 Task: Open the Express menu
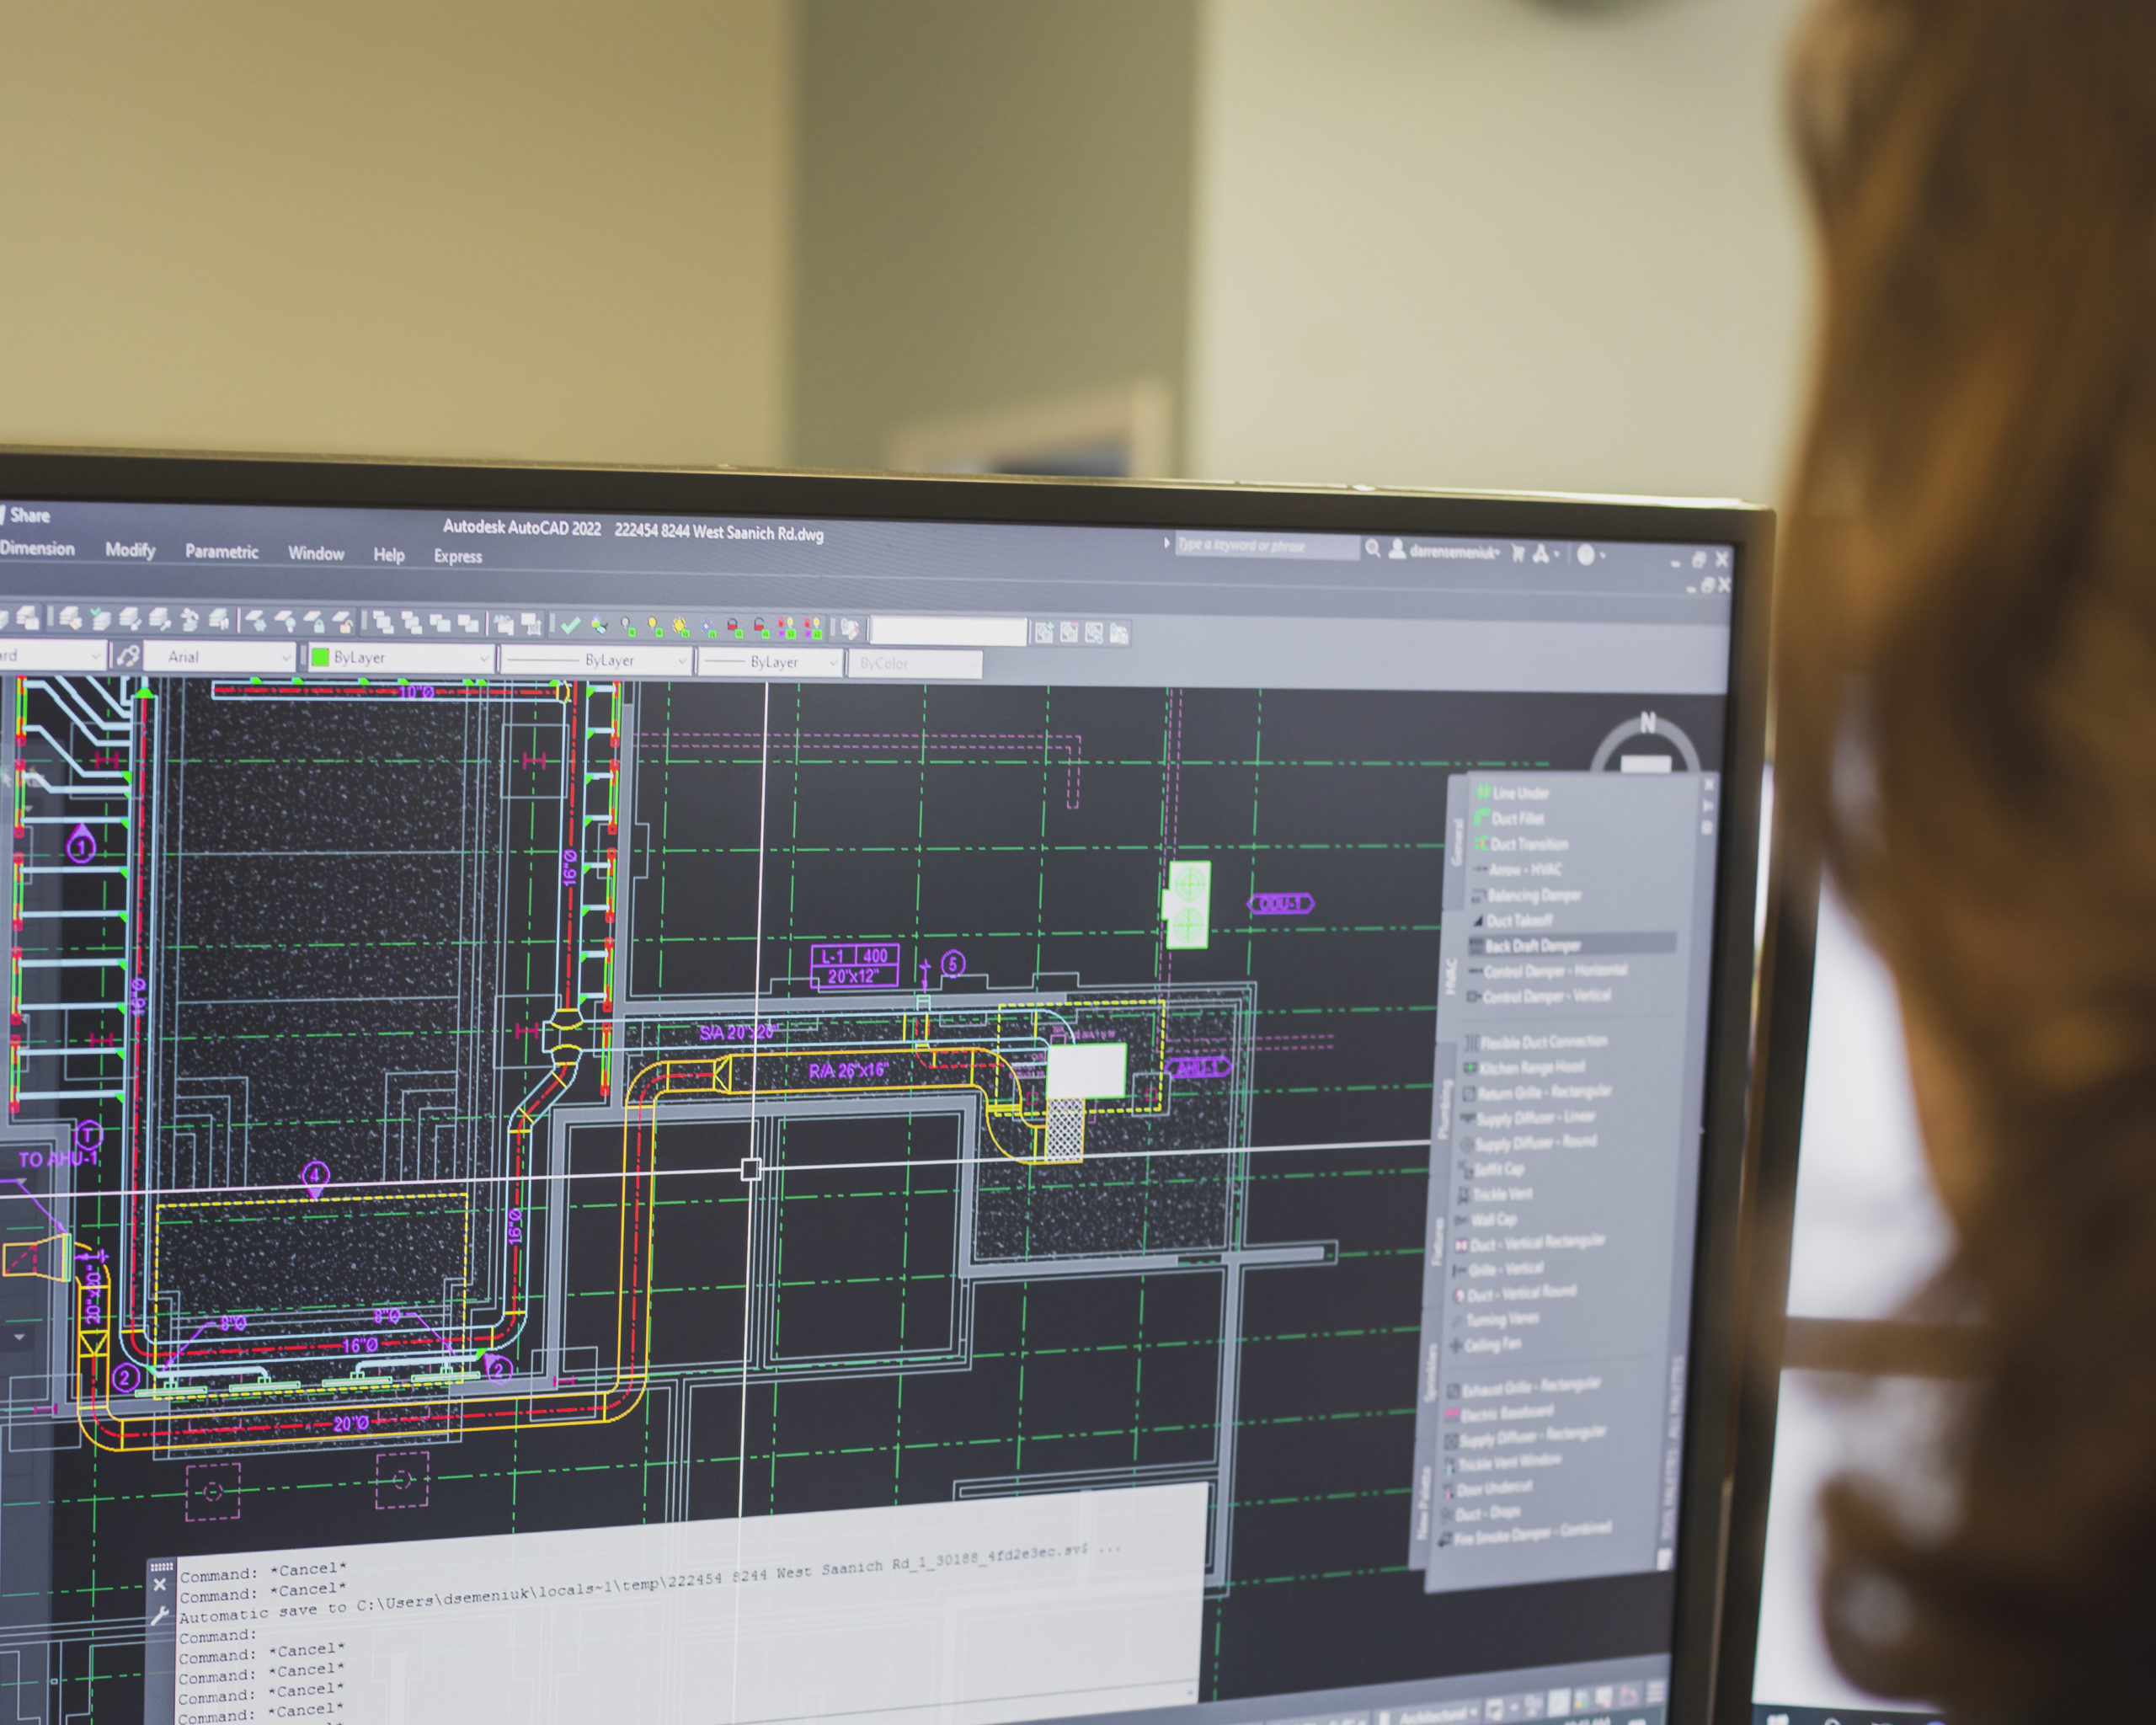[458, 556]
